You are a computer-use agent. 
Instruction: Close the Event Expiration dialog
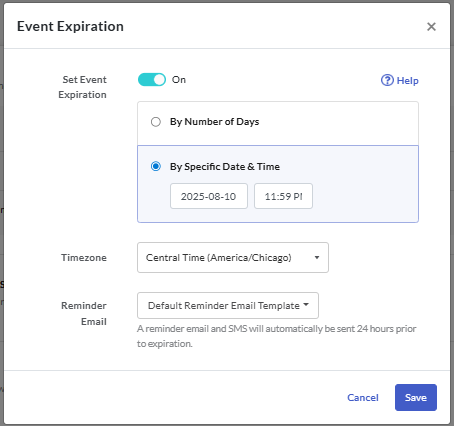point(431,27)
